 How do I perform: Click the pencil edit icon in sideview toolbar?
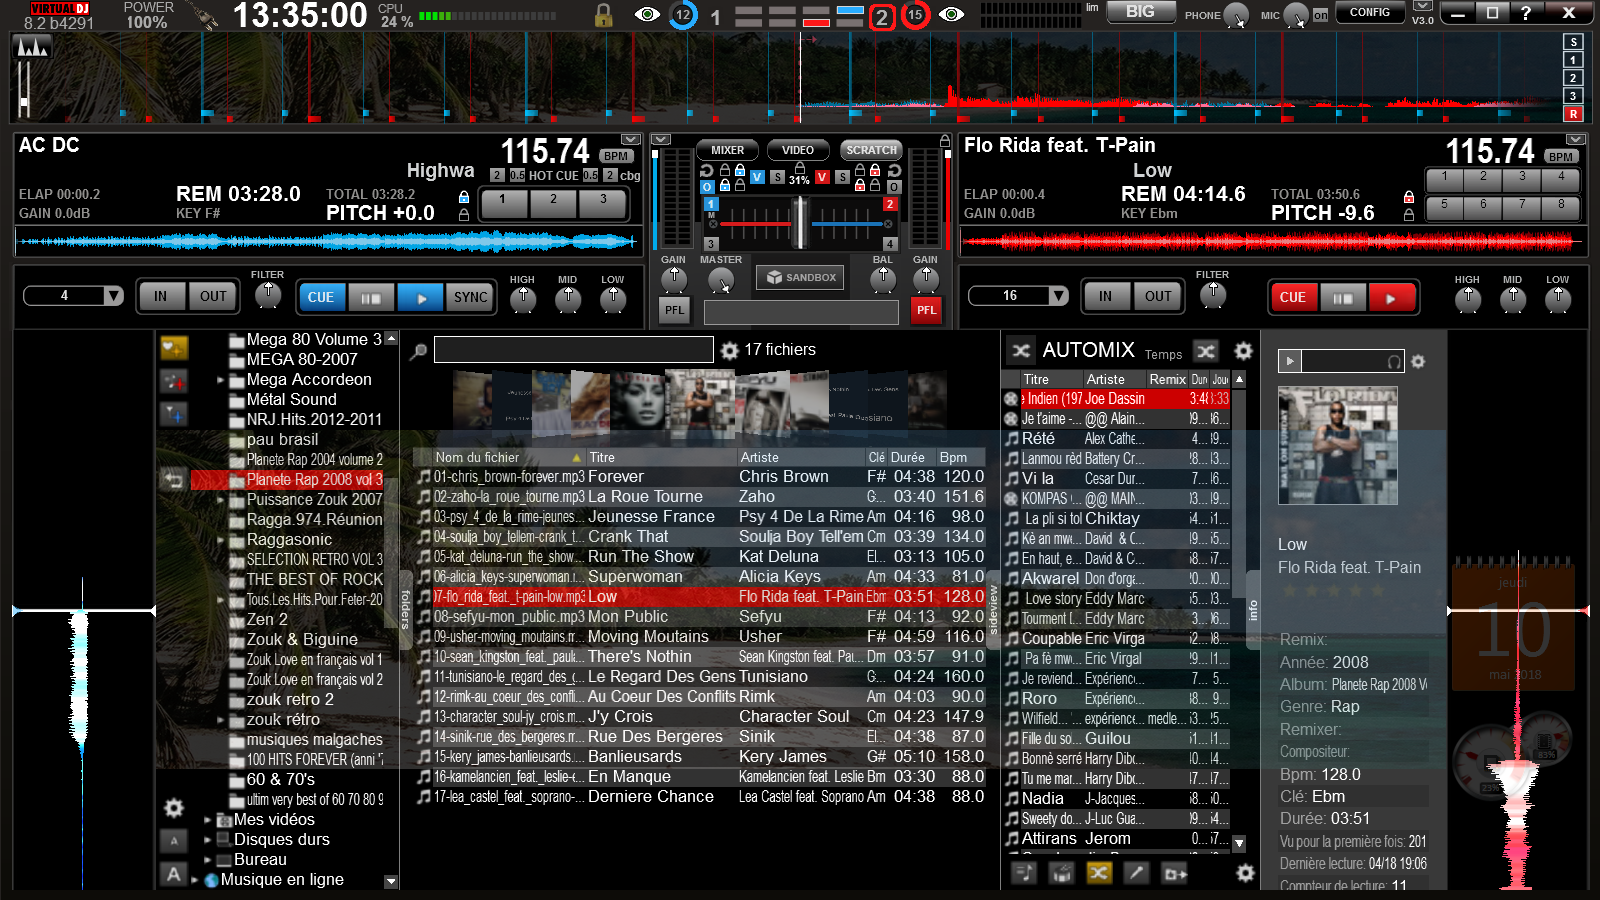click(x=1136, y=873)
